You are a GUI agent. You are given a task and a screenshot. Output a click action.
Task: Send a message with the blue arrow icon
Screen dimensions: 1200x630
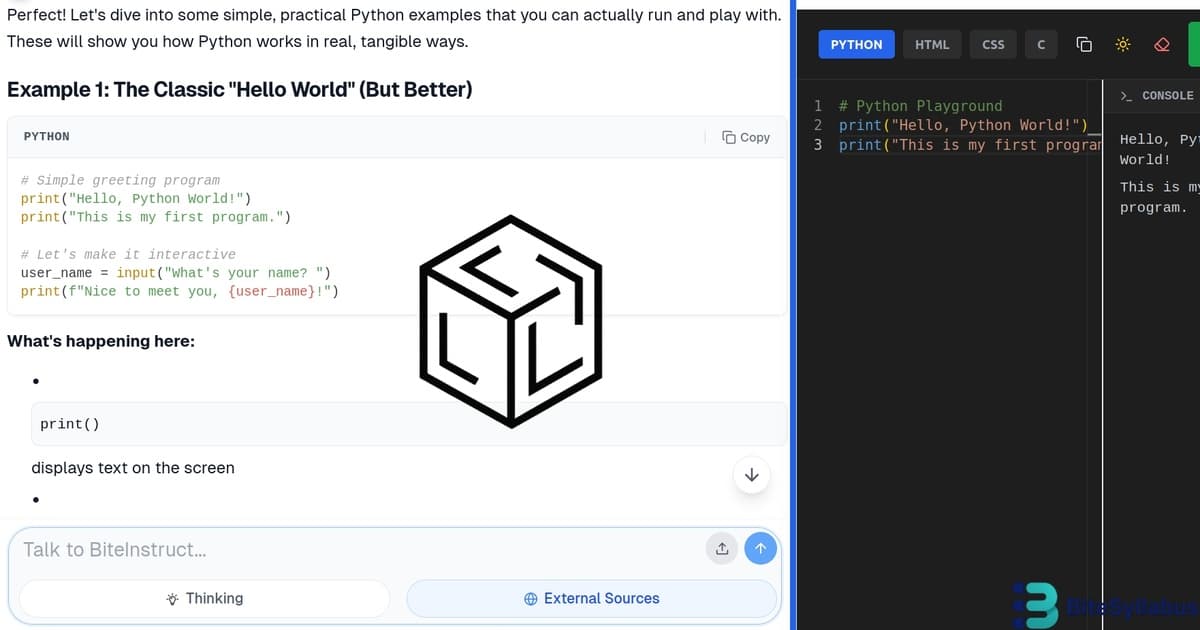pos(760,548)
